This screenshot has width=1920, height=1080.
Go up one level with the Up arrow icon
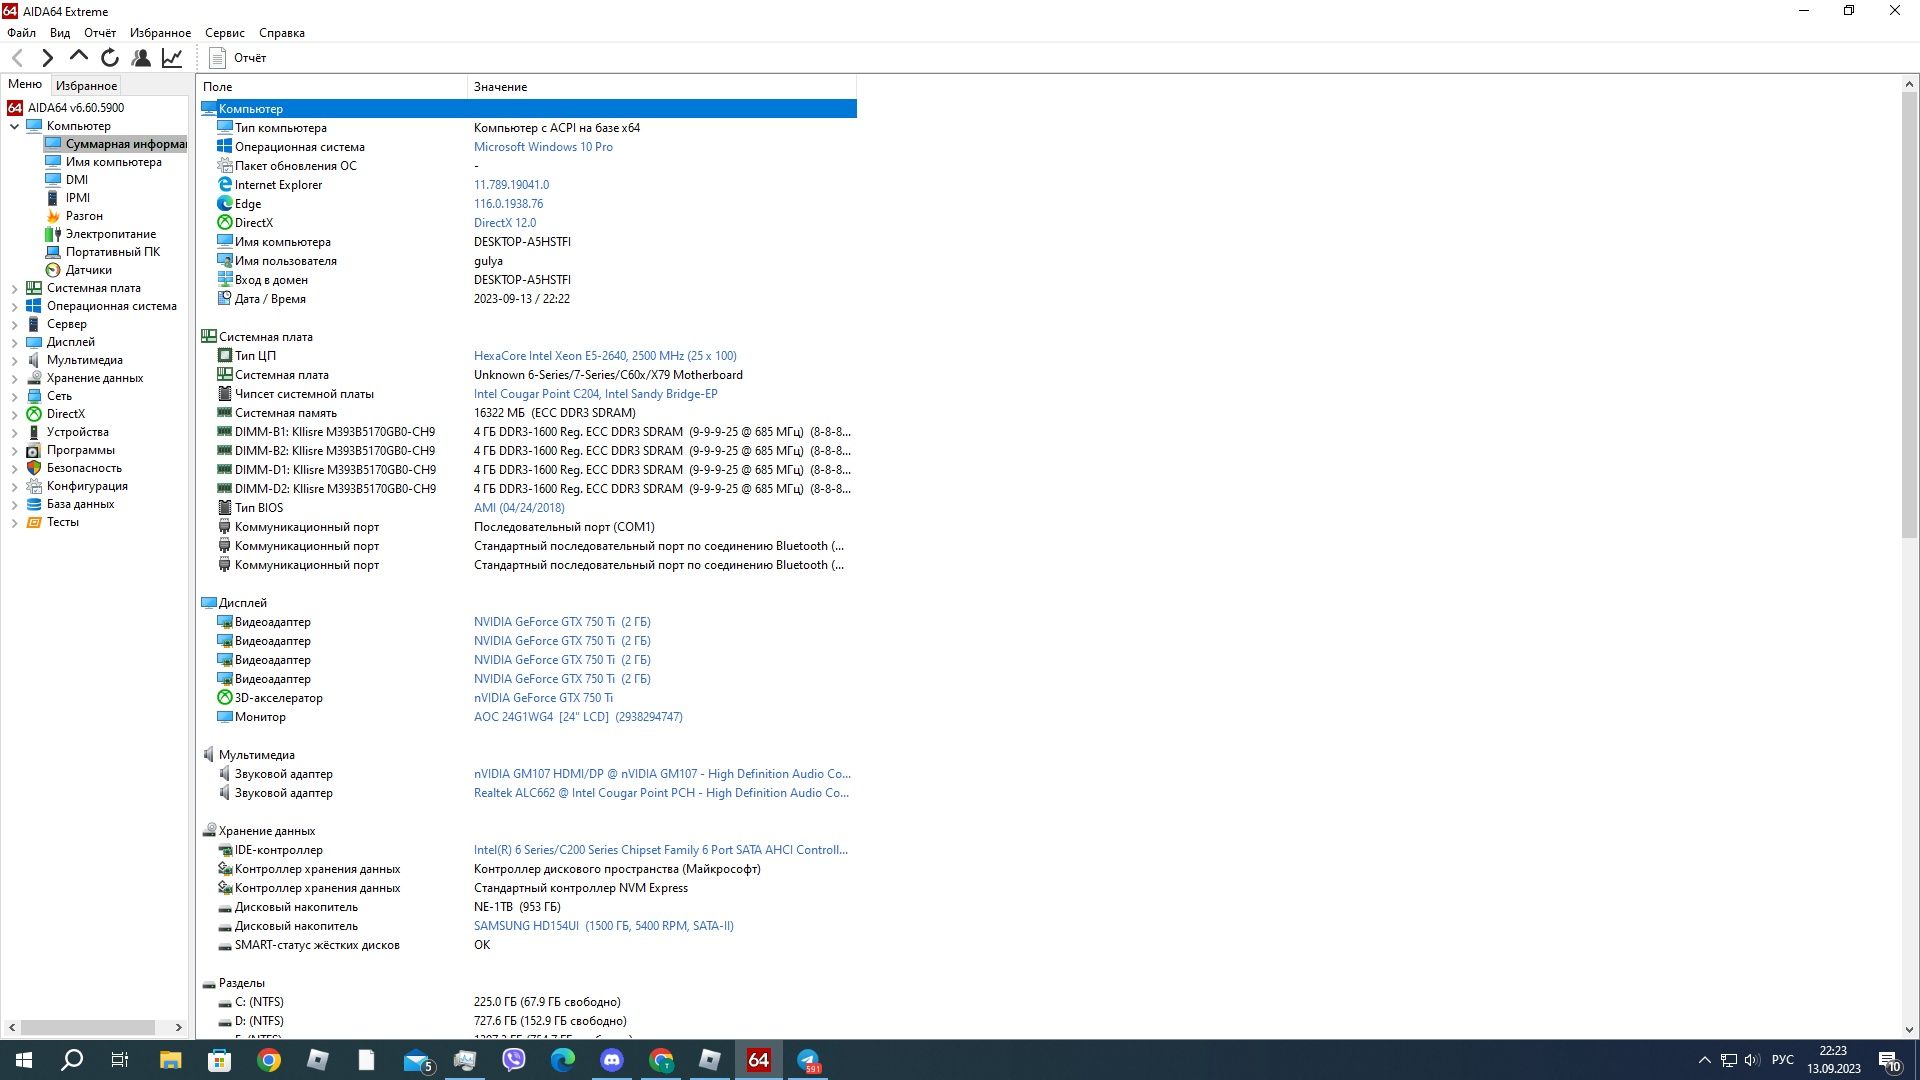click(78, 57)
